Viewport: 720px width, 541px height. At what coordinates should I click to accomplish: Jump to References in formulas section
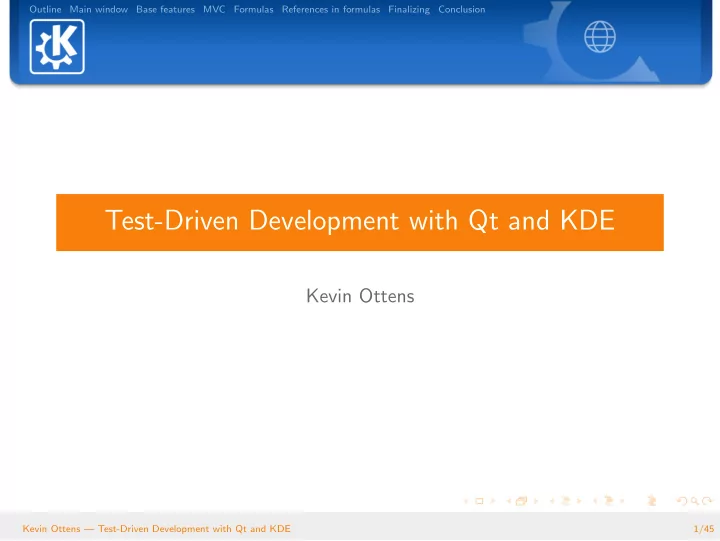(x=331, y=9)
